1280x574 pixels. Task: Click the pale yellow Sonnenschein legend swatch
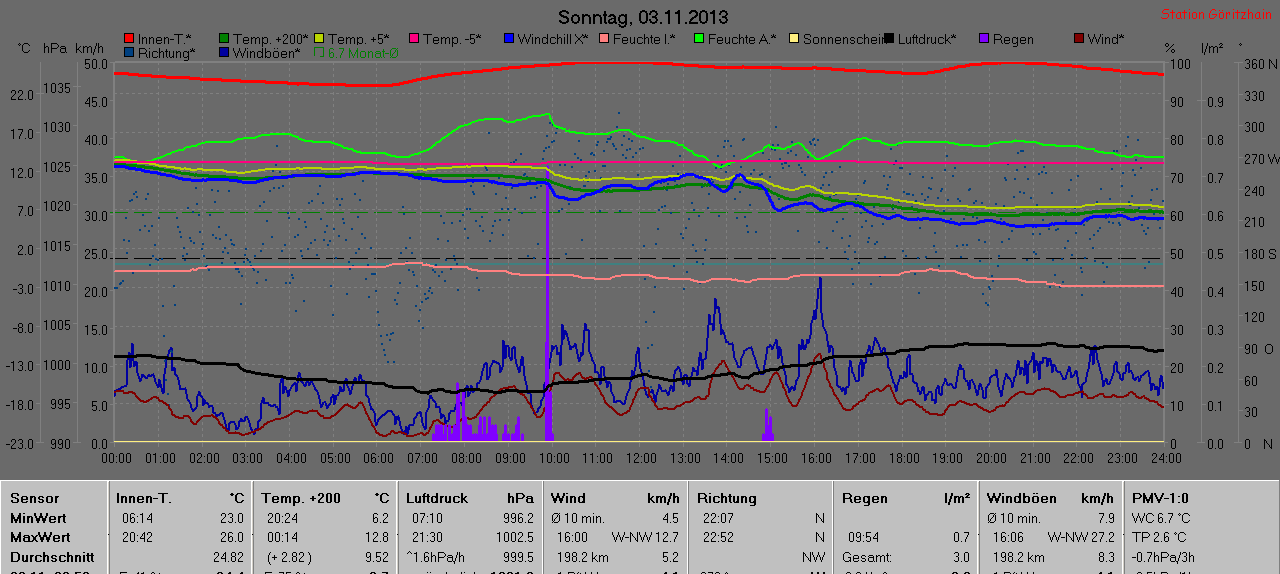point(794,38)
